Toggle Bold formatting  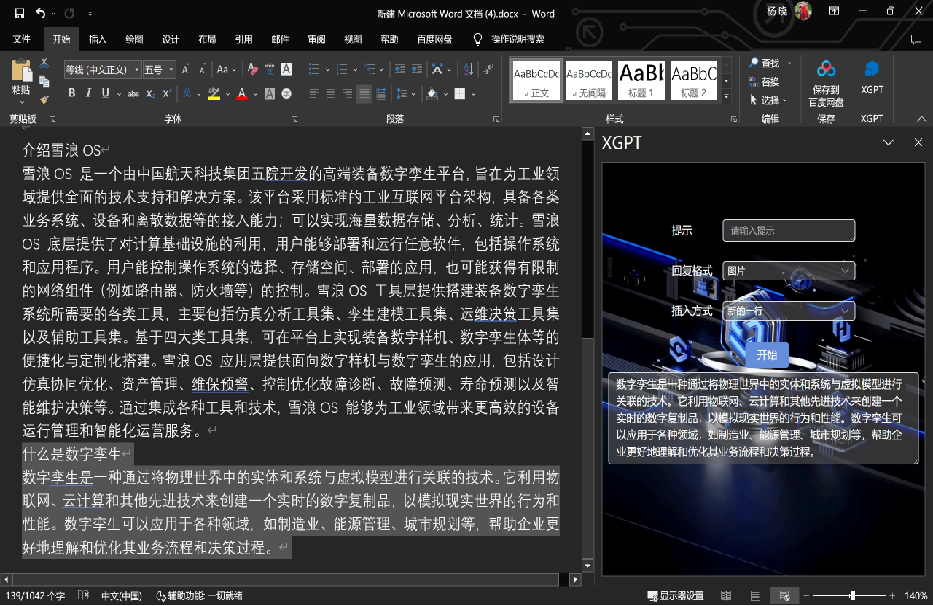pyautogui.click(x=72, y=93)
